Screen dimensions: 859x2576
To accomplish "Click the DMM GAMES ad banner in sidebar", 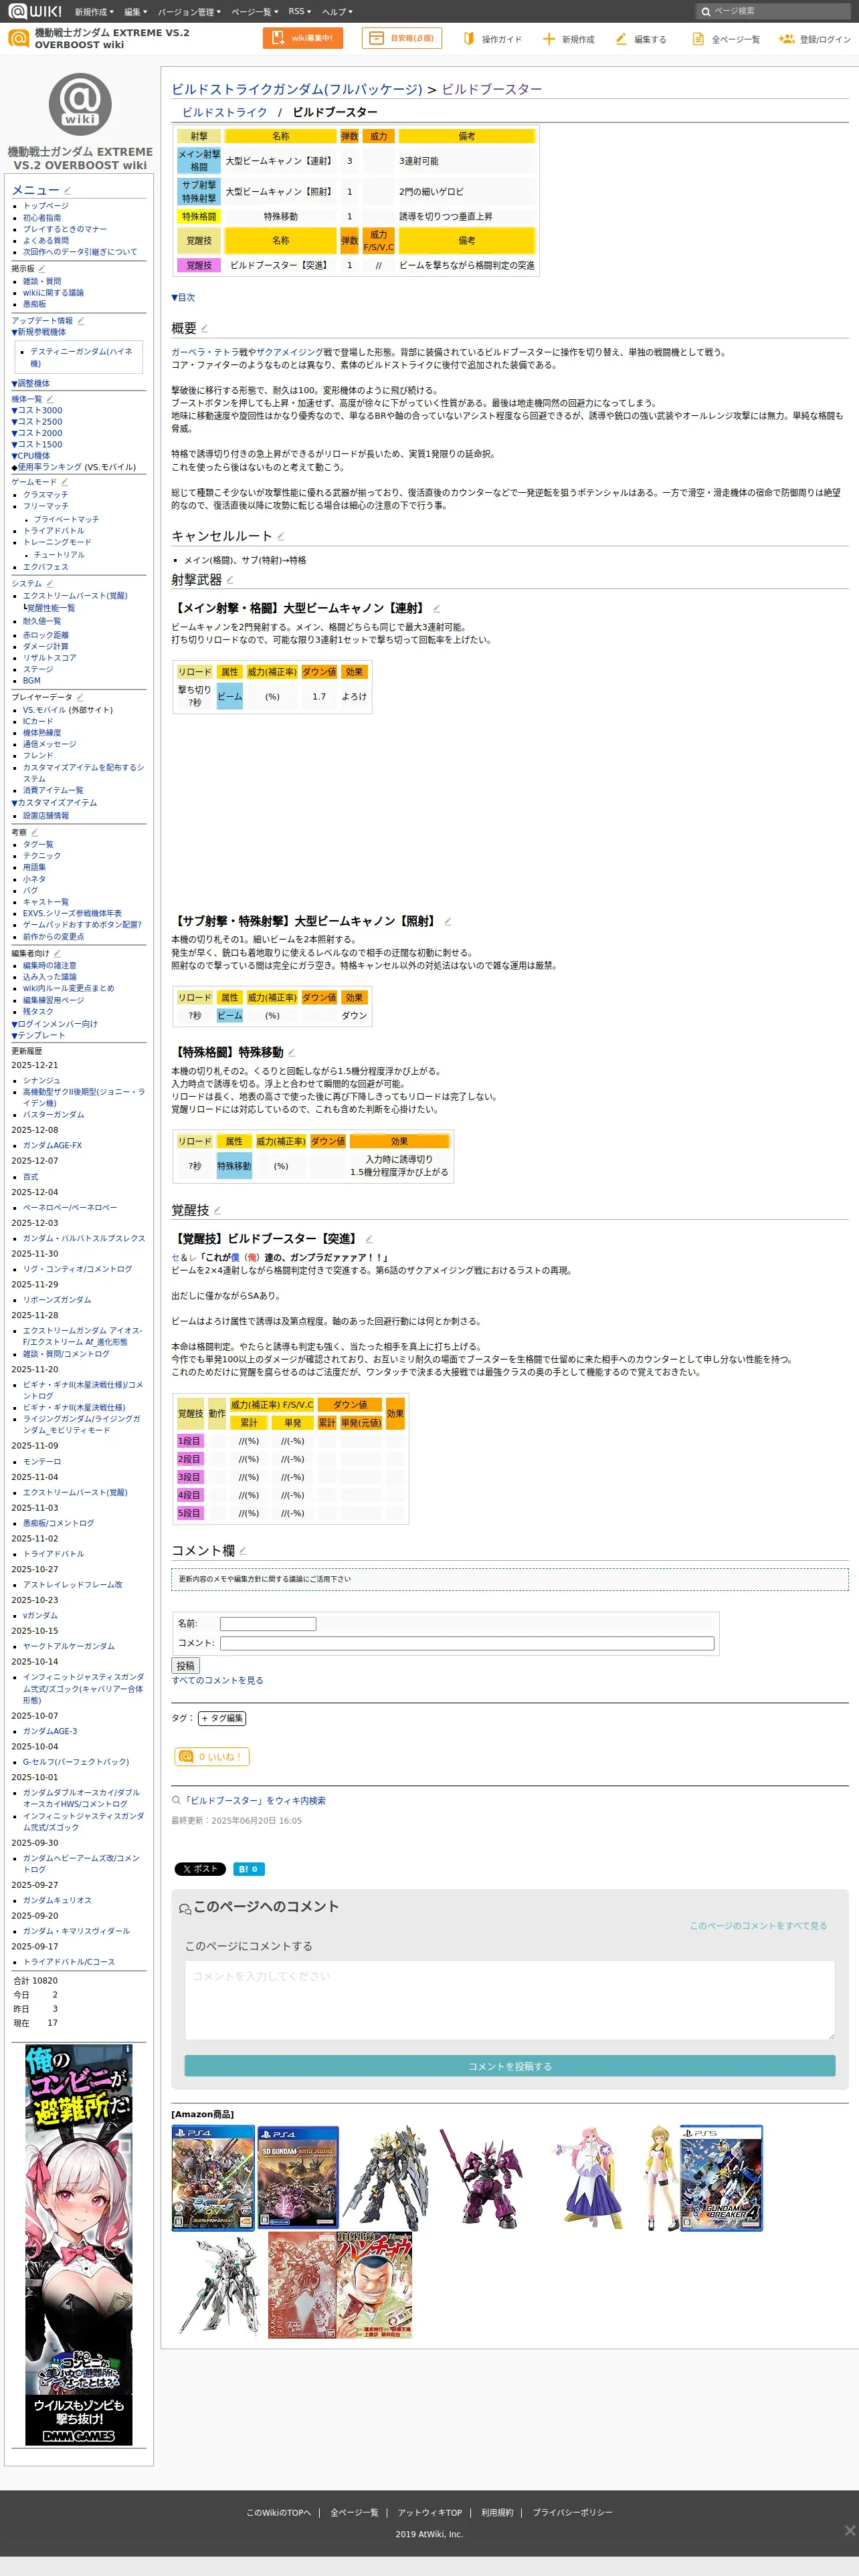I will pyautogui.click(x=79, y=2245).
